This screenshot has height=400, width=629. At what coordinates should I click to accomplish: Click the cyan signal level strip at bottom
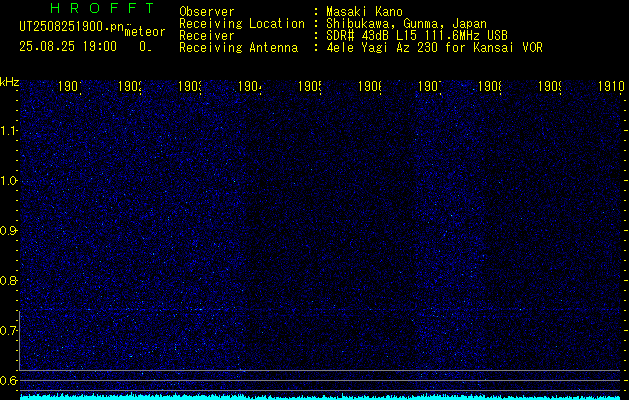click(322, 397)
